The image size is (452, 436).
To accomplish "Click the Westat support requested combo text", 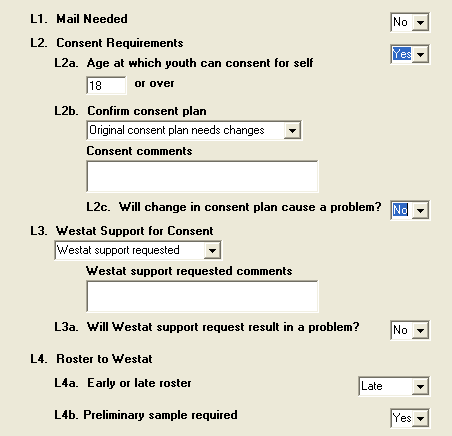I will point(118,250).
